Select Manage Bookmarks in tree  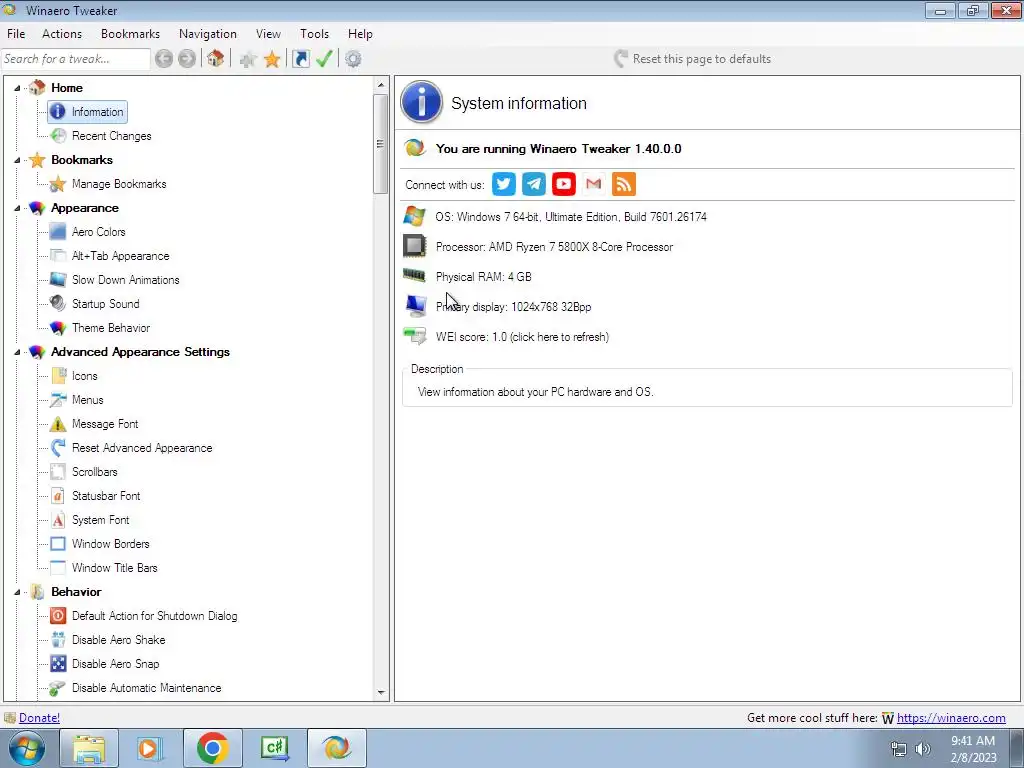(119, 184)
